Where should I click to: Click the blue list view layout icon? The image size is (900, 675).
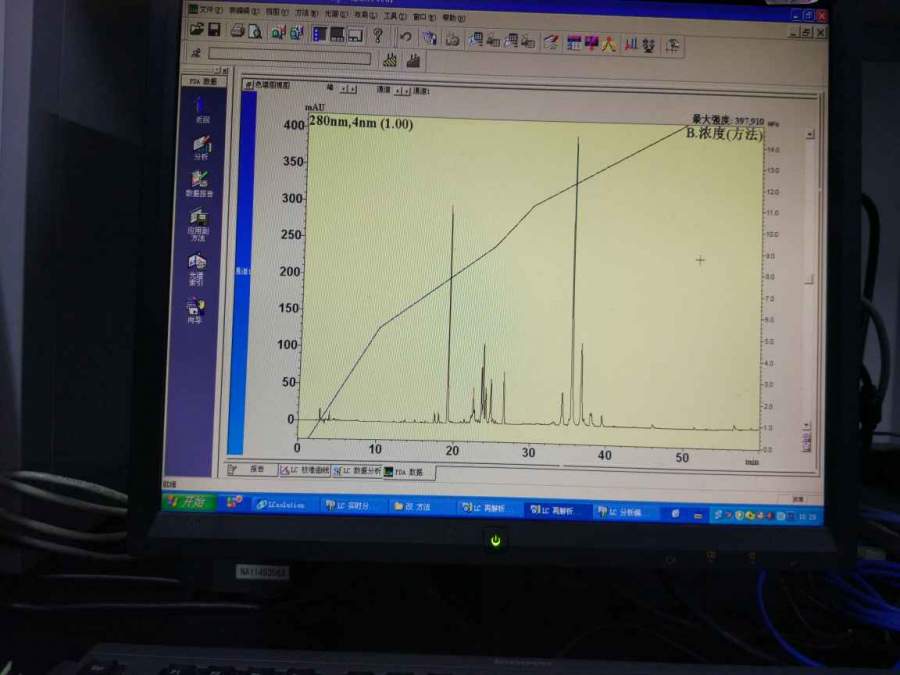319,33
